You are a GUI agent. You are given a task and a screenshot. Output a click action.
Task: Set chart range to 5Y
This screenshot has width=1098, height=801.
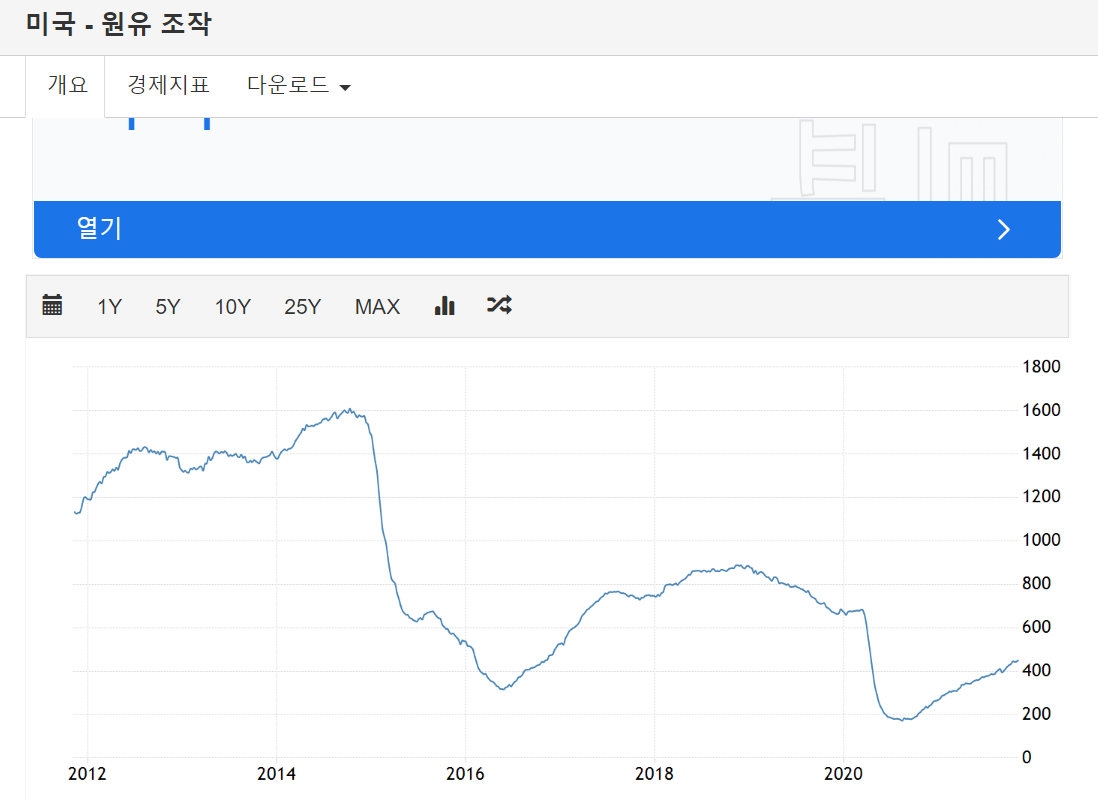click(x=167, y=307)
